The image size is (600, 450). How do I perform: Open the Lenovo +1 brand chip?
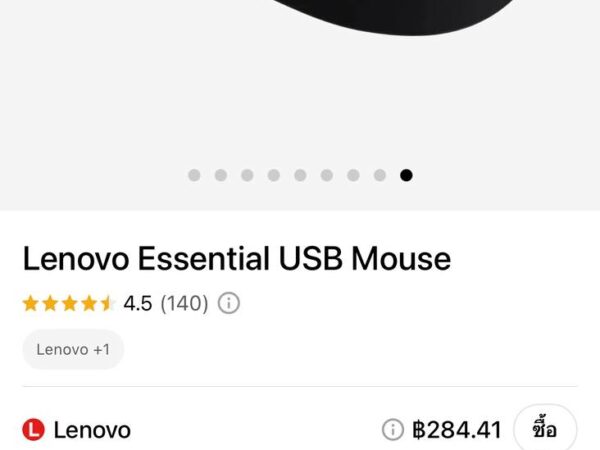73,349
